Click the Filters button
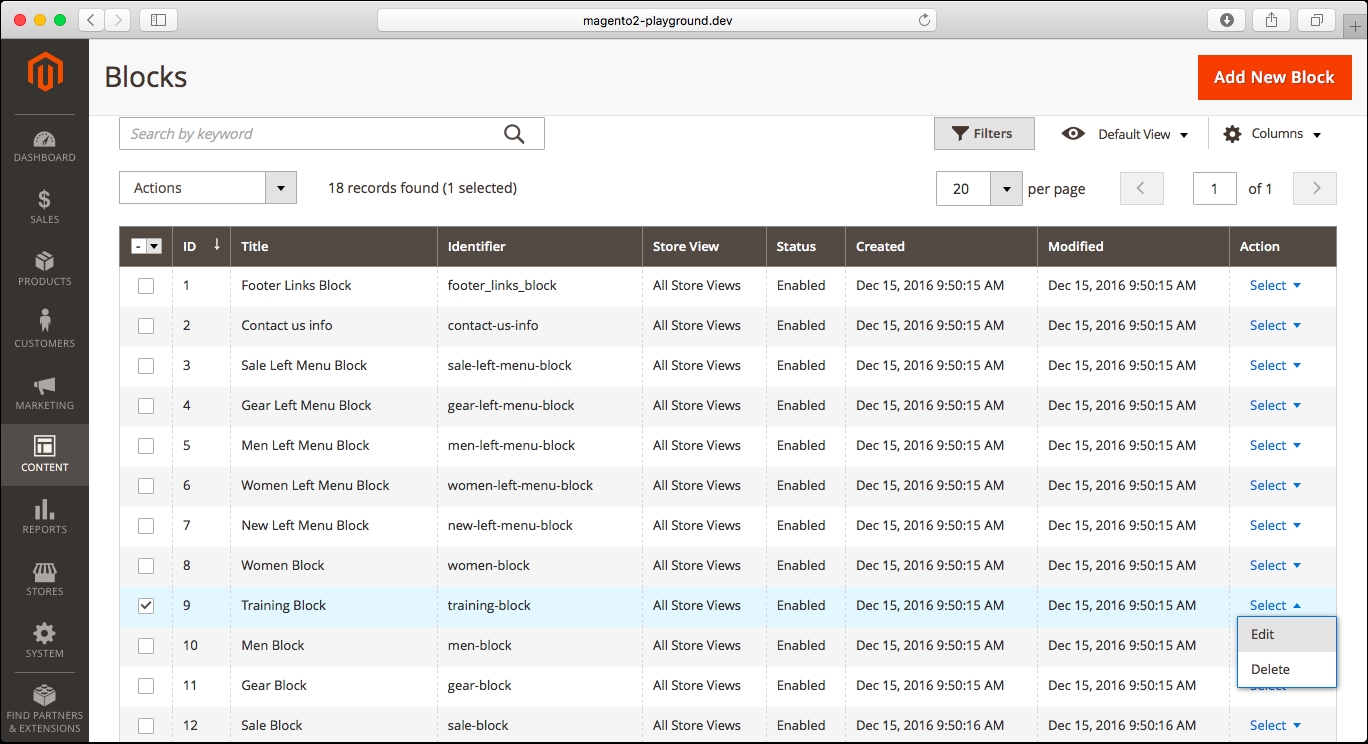Screen dimensions: 1368x744 coord(984,134)
